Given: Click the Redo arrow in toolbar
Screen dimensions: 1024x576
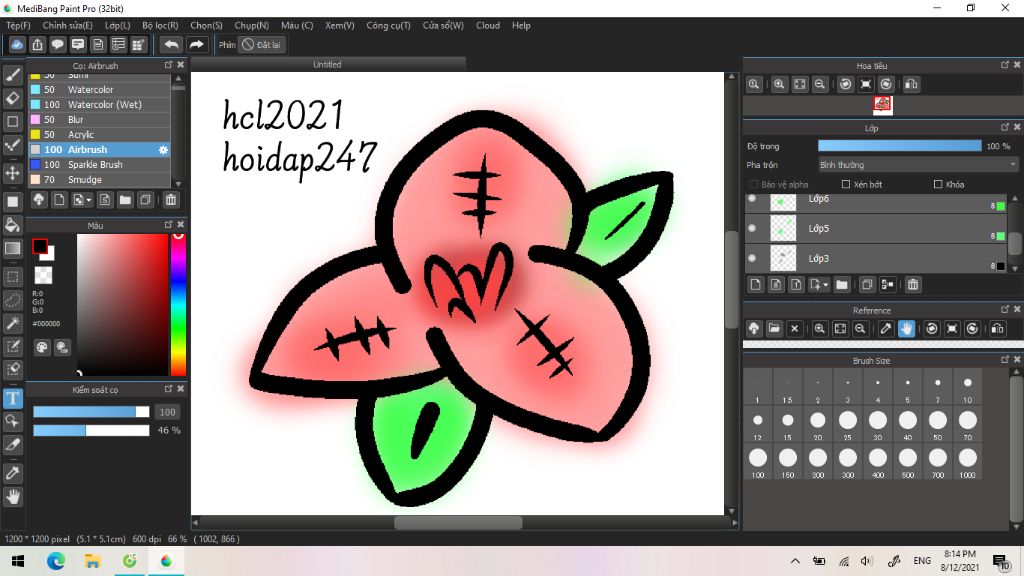Looking at the screenshot, I should coord(196,44).
